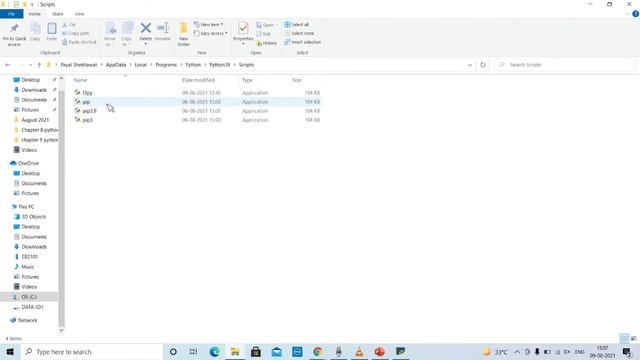Select Music under This PC
The width and height of the screenshot is (640, 360).
point(28,267)
